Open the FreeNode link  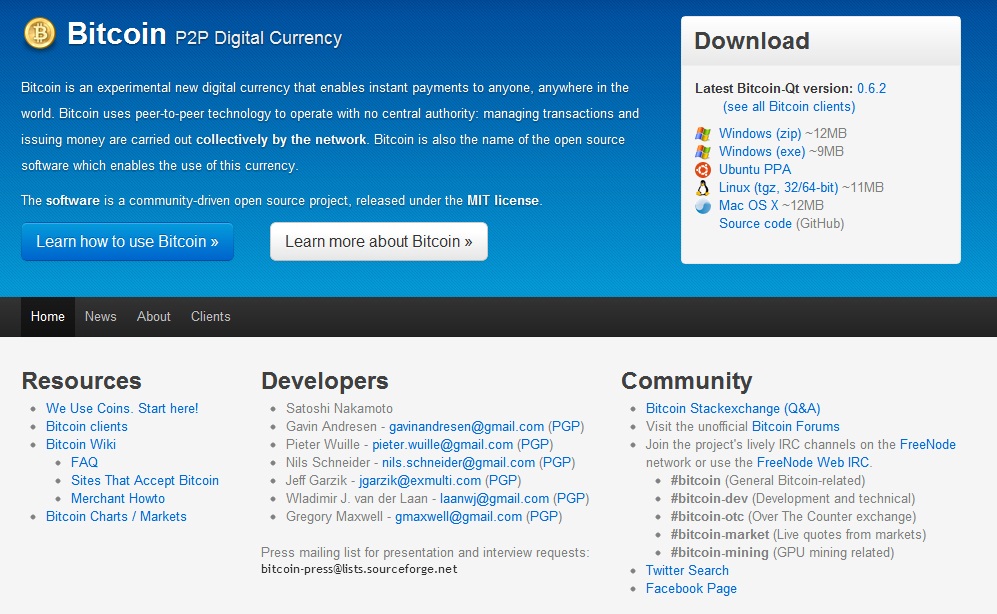point(928,444)
